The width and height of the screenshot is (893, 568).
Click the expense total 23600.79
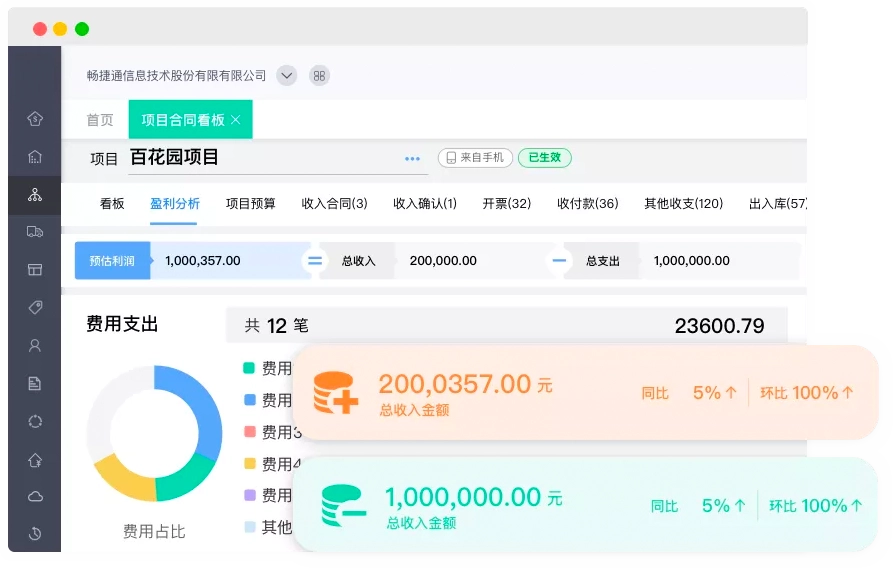click(719, 326)
